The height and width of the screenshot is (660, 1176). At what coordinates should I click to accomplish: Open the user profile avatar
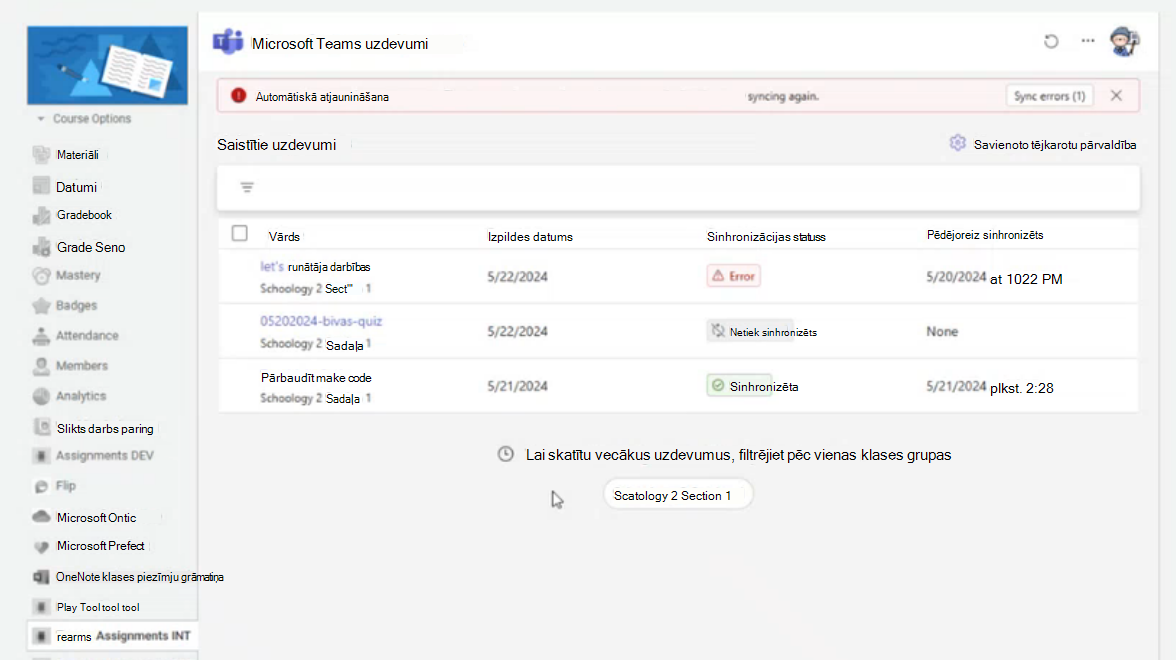1124,41
